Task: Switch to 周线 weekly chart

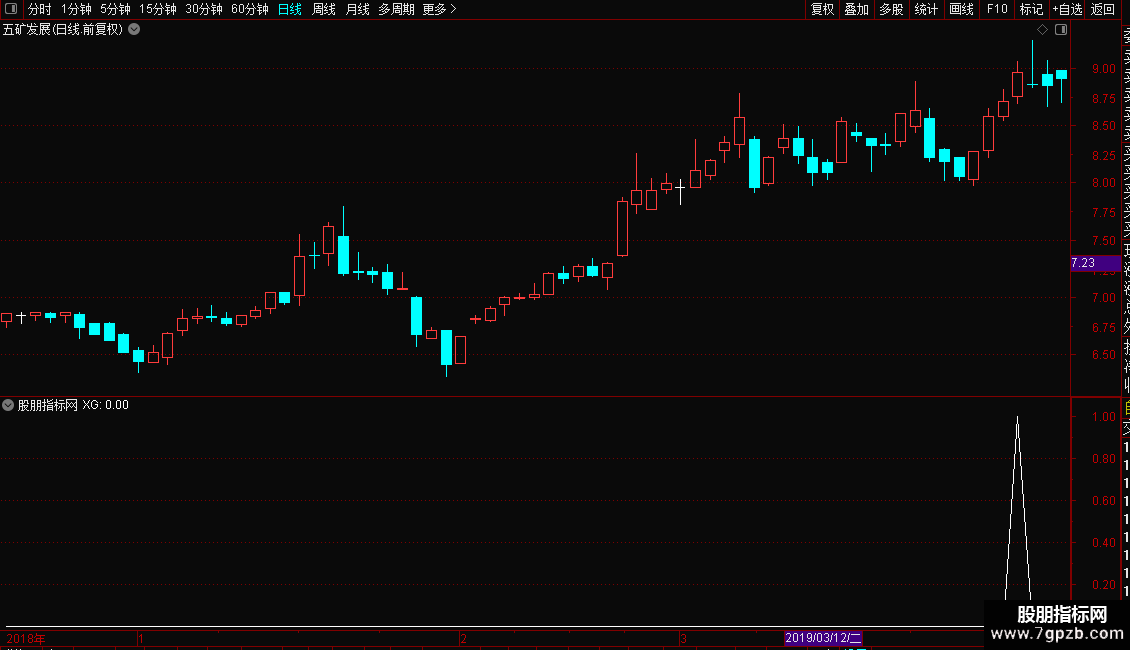Action: pos(324,9)
